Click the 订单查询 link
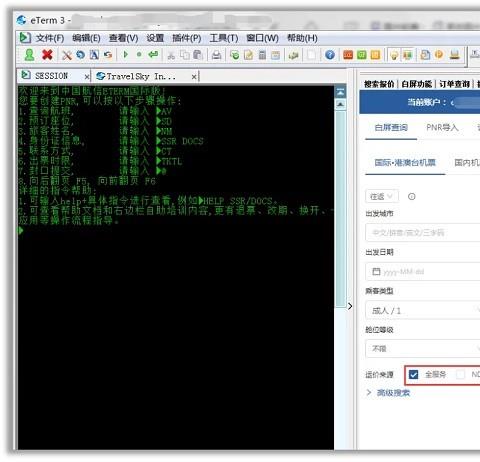Viewport: 480px width, 462px height. pos(454,84)
